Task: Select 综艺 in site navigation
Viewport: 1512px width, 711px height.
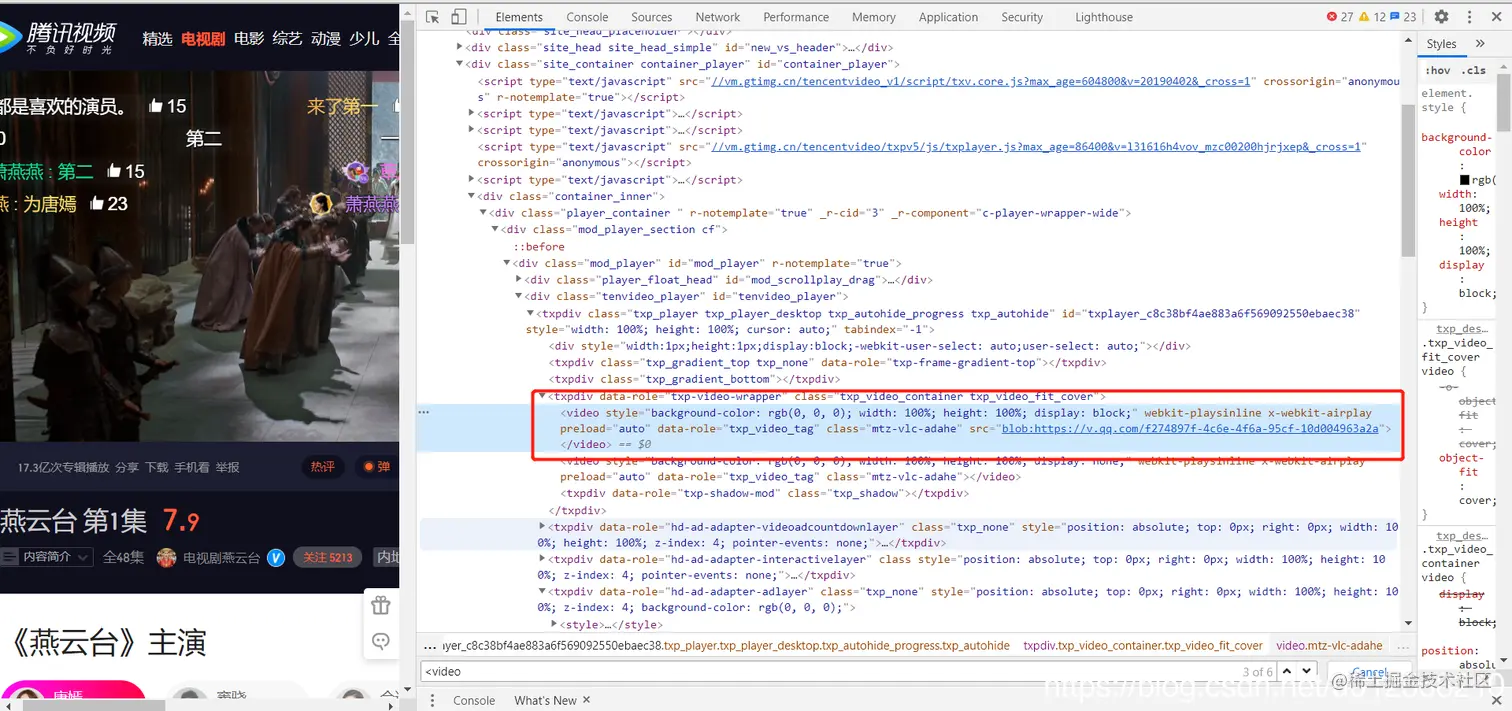Action: [x=287, y=38]
